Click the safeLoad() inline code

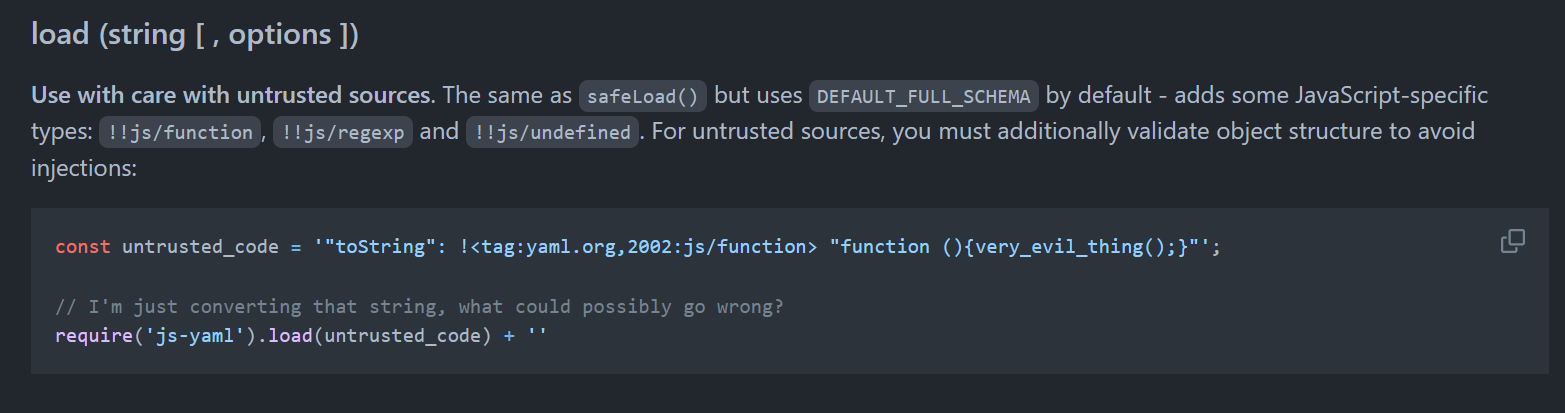(x=644, y=96)
